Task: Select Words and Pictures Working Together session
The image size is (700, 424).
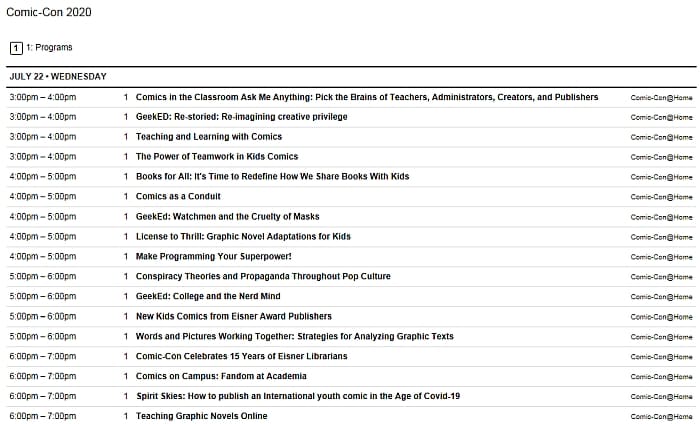Action: (295, 336)
